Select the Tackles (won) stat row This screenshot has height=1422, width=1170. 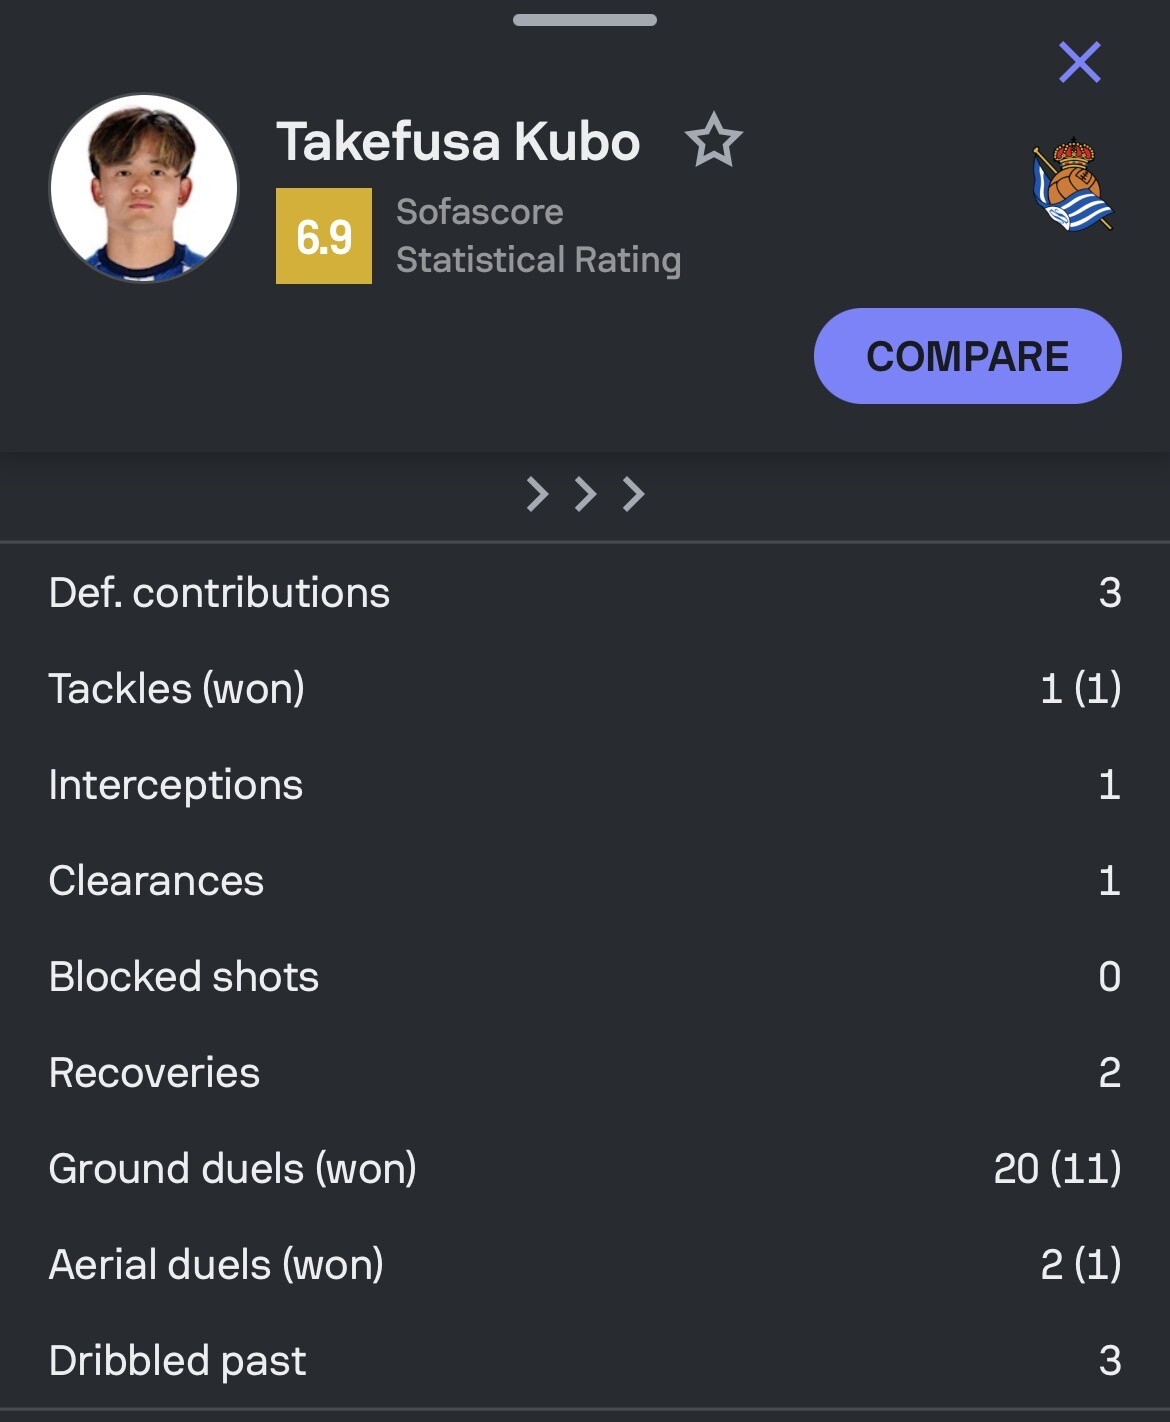tap(585, 689)
